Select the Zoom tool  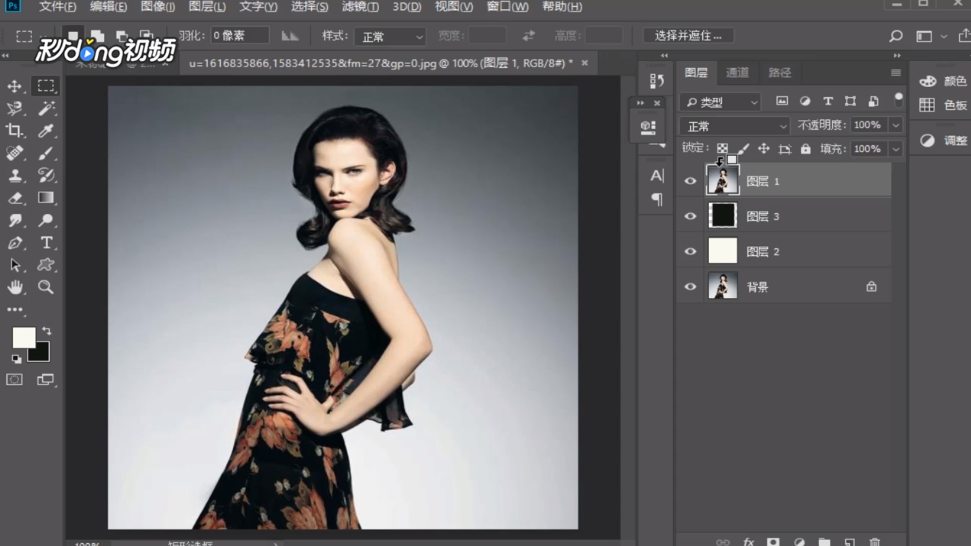[45, 287]
